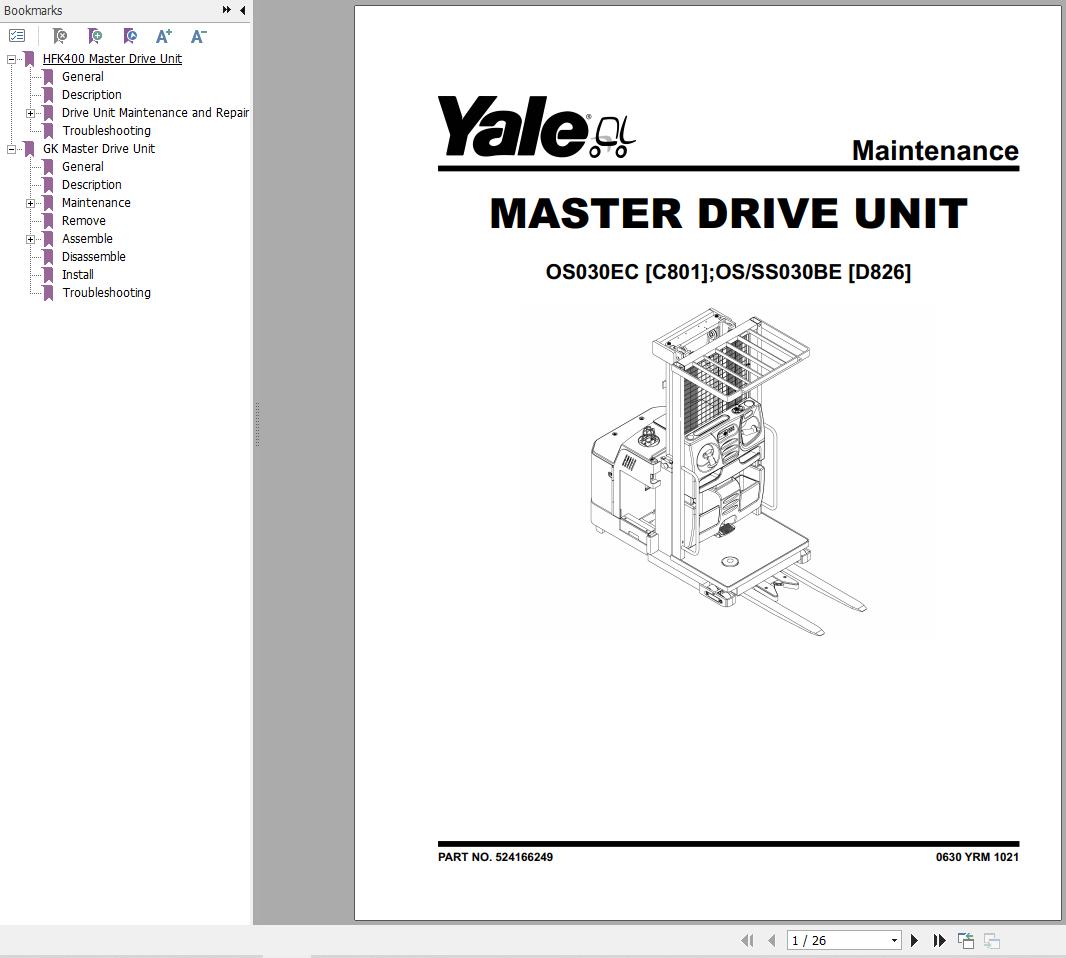Open Description under GK Master Drive Unit
The width and height of the screenshot is (1066, 958).
pos(92,184)
